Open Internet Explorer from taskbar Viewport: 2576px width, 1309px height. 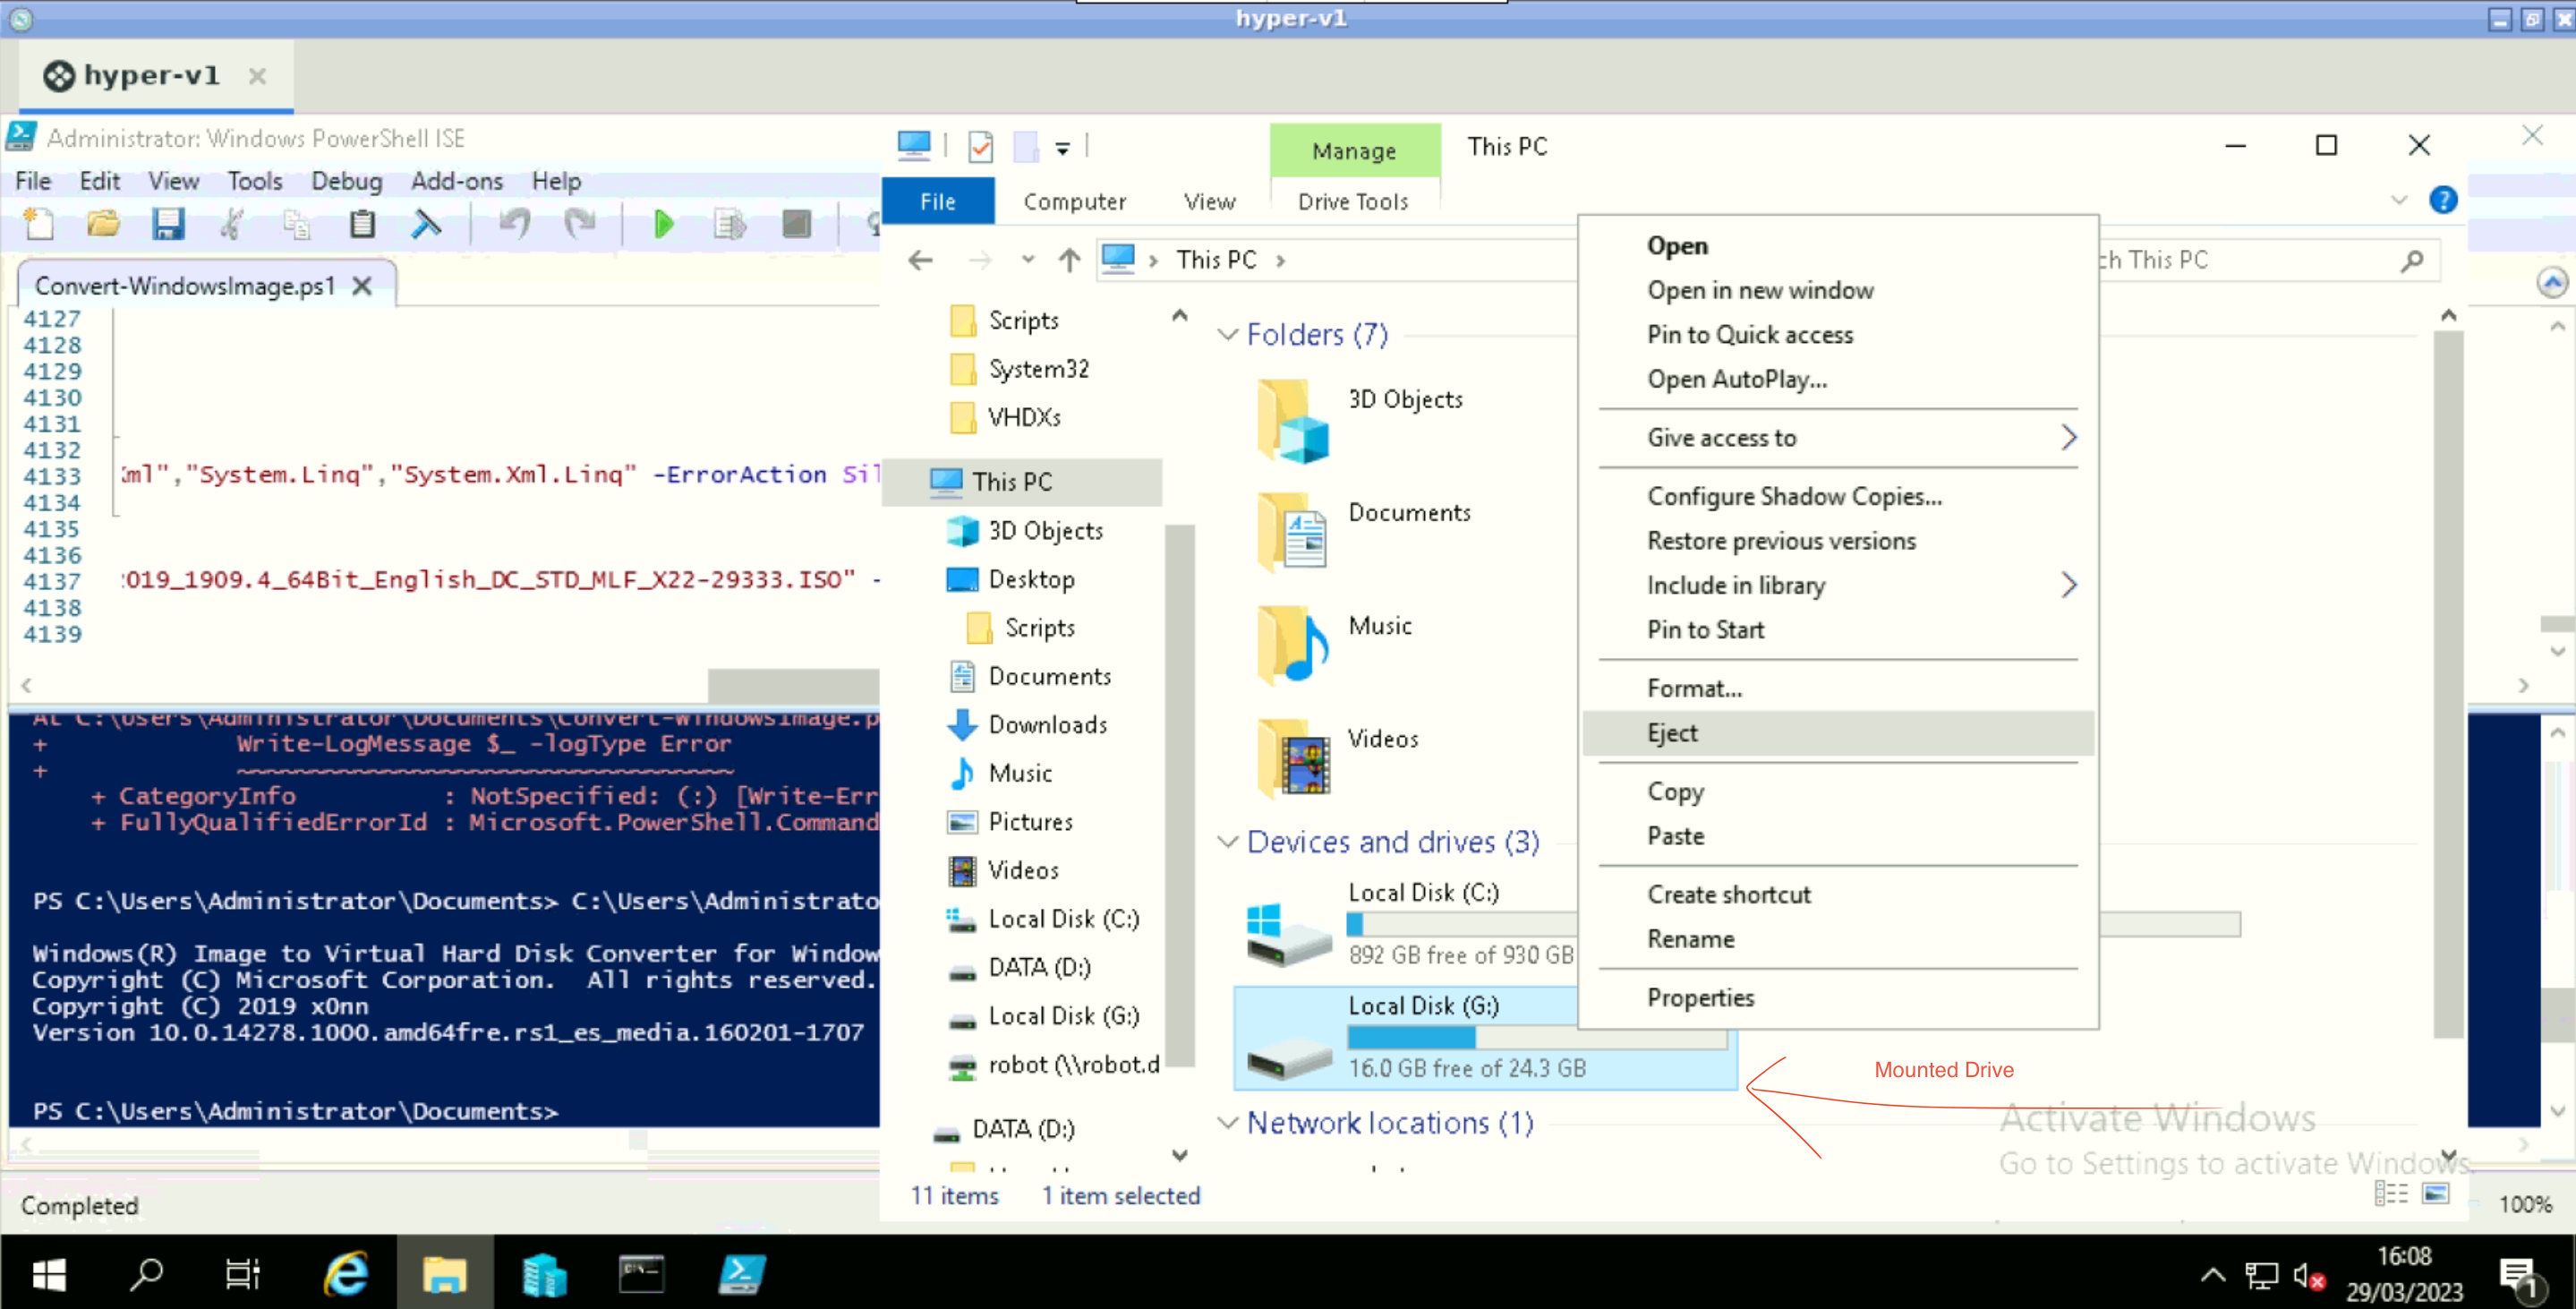click(346, 1274)
